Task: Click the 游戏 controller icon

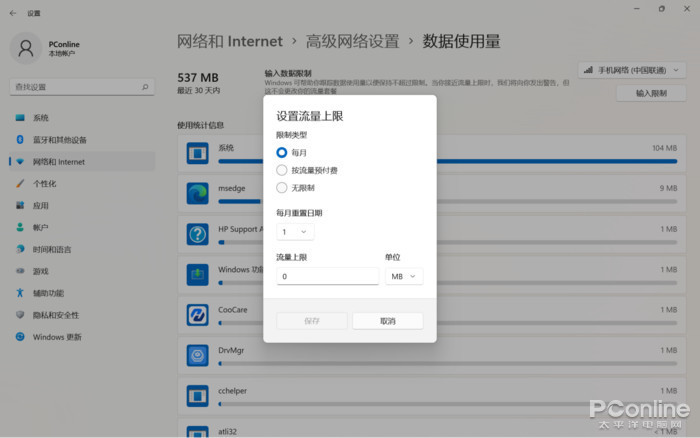Action: (20, 271)
